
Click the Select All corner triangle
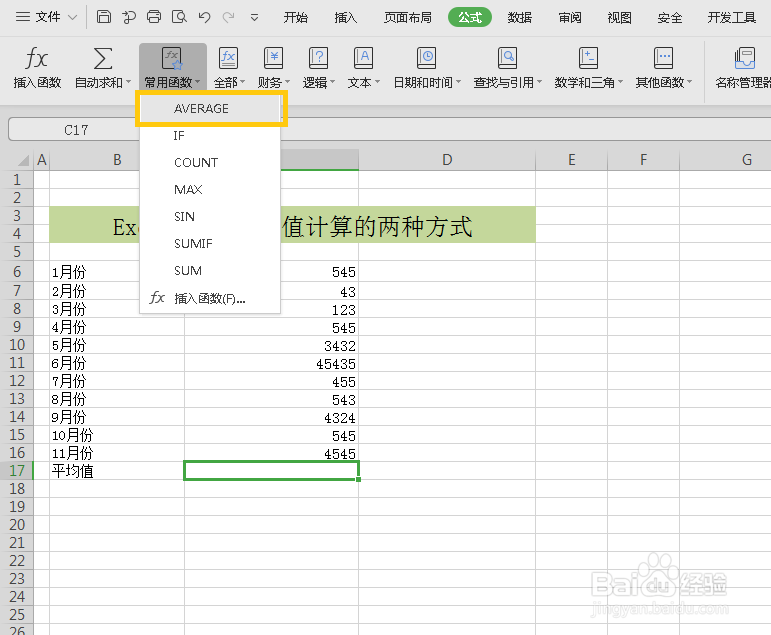(23, 160)
